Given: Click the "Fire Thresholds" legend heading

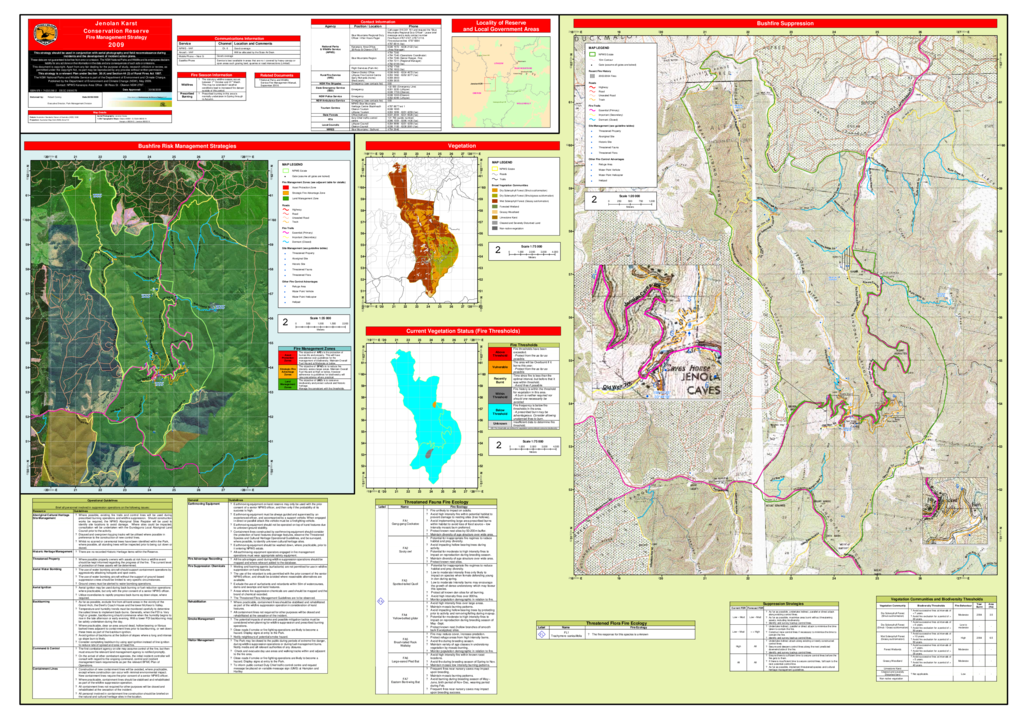Looking at the screenshot, I should [524, 345].
